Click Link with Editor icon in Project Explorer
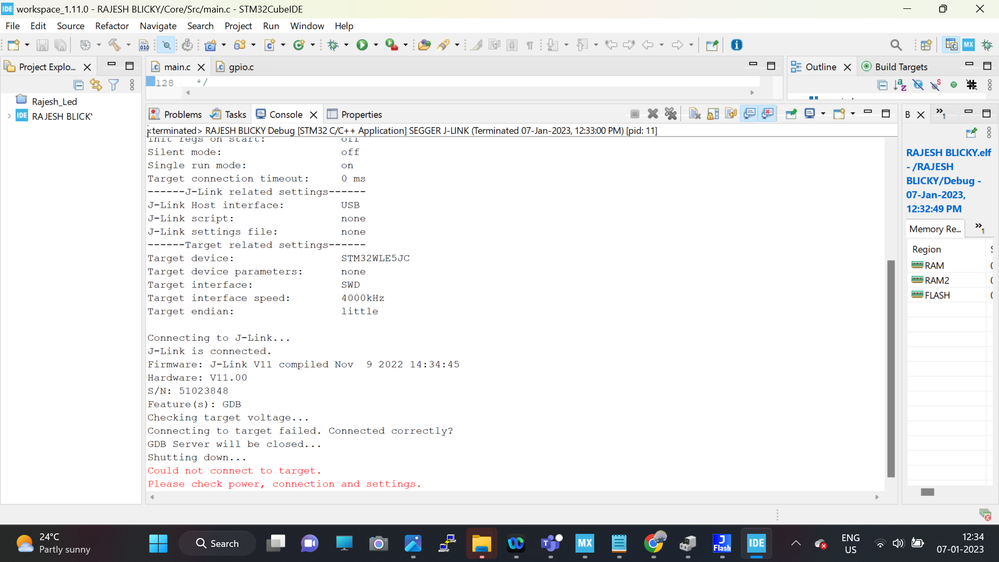The width and height of the screenshot is (999, 562). point(96,85)
